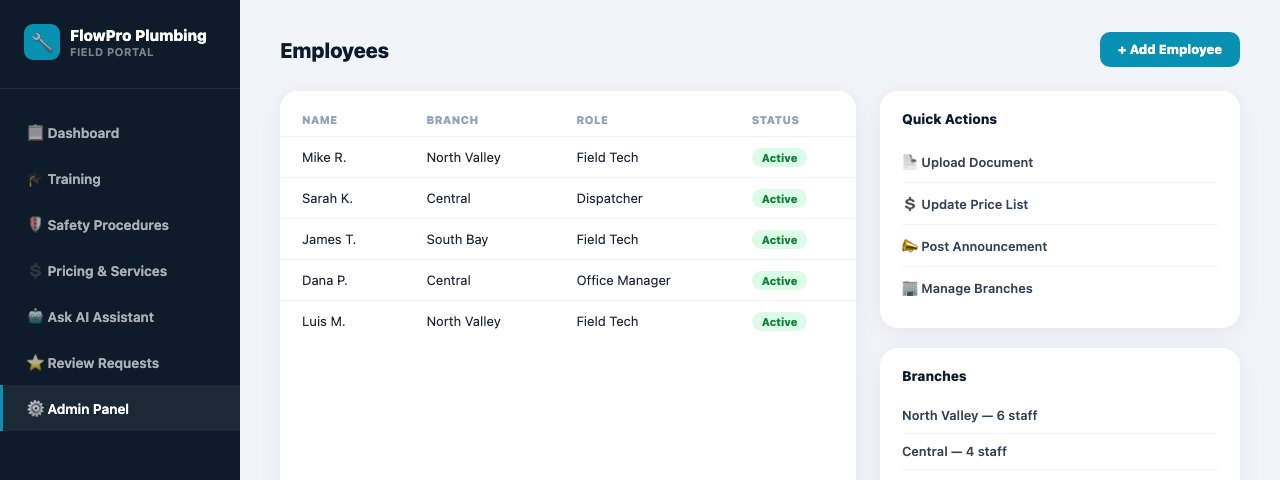This screenshot has height=480, width=1280.
Task: Click the ROLE column header
Action: (x=592, y=120)
